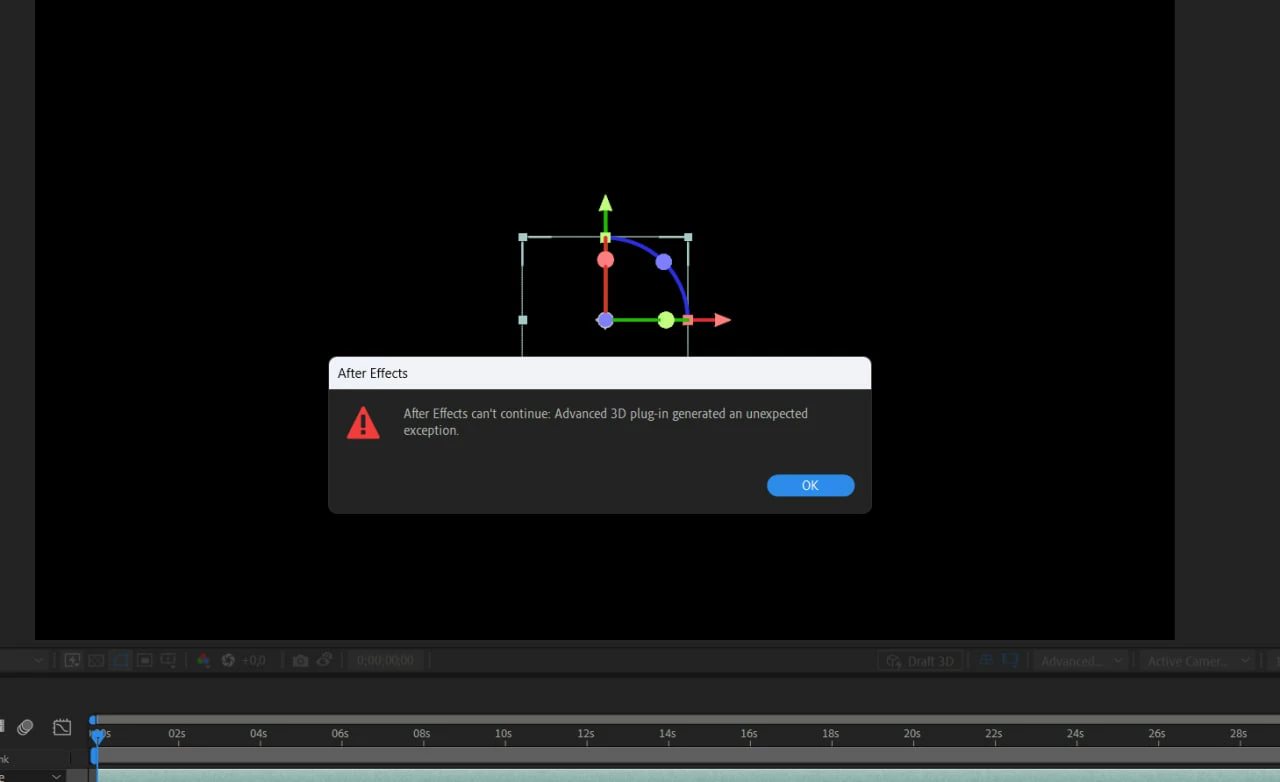Click the exposure value +0,0

click(254, 660)
